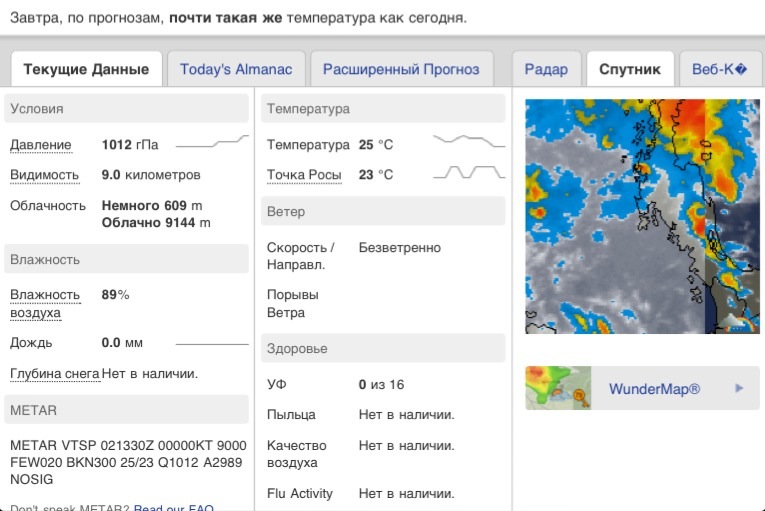This screenshot has height=511, width=765.
Task: Click the Точка Росы label
Action: click(x=304, y=175)
